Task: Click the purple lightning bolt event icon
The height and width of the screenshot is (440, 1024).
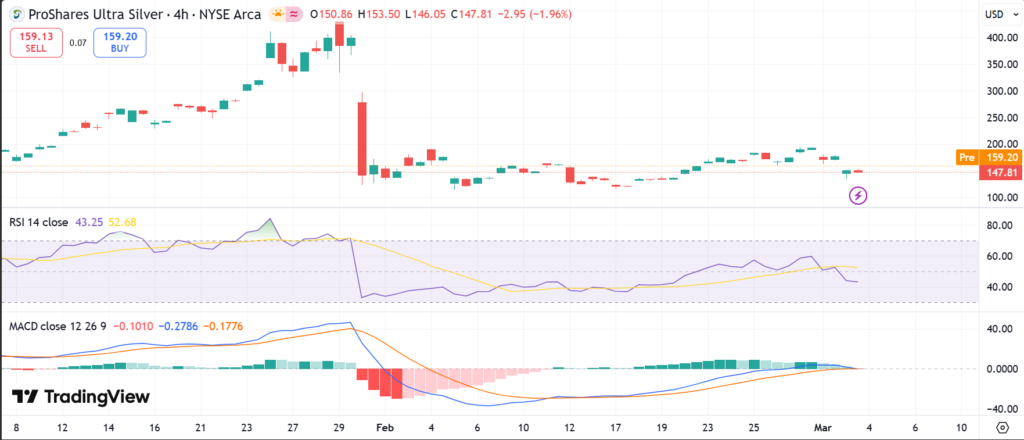Action: tap(857, 195)
